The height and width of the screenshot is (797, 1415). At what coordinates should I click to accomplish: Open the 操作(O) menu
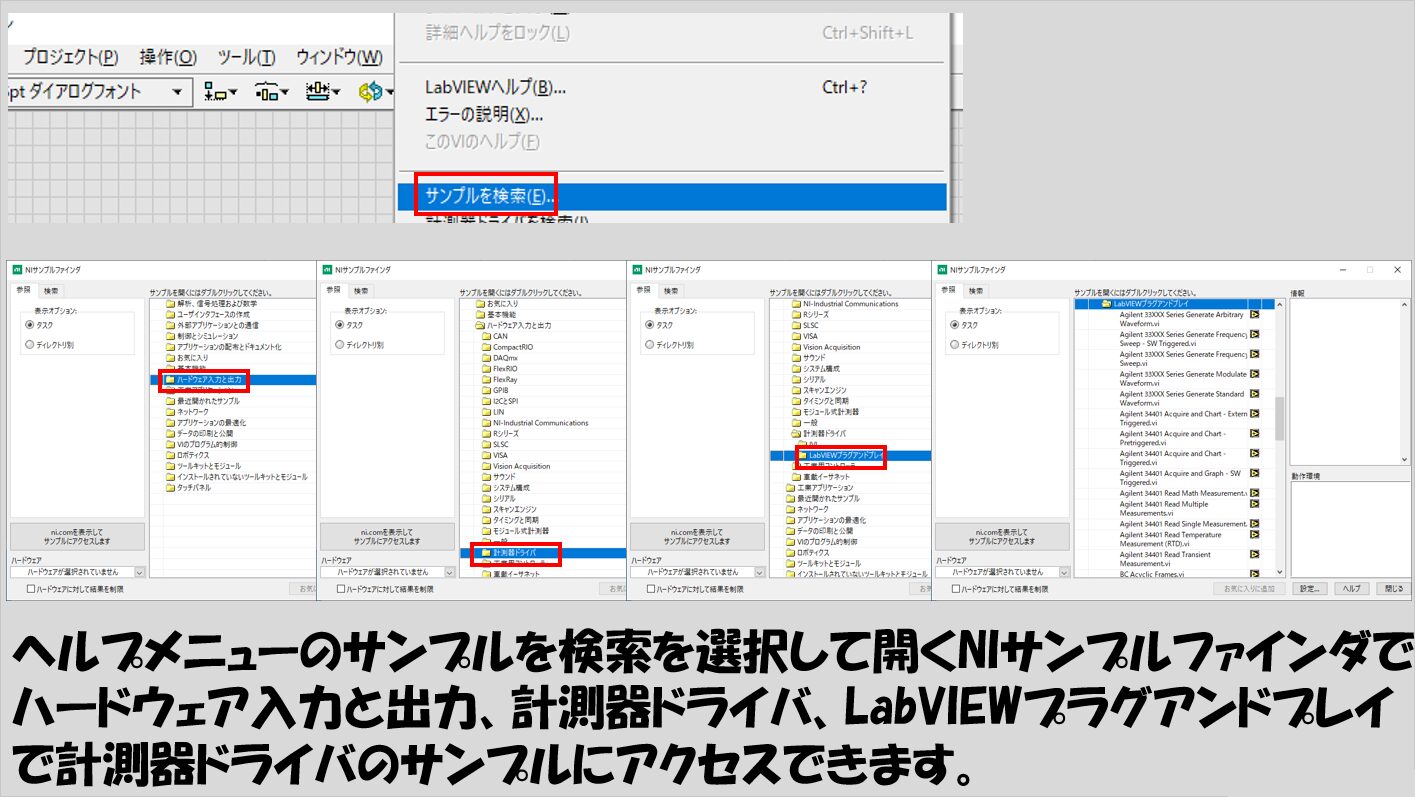[168, 57]
